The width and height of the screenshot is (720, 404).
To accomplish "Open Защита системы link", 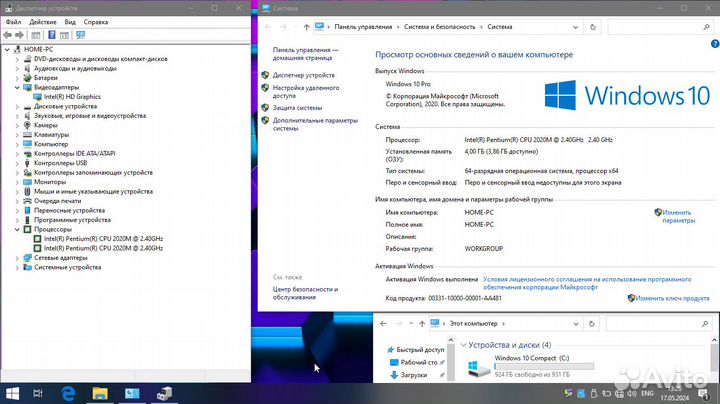I will 297,108.
